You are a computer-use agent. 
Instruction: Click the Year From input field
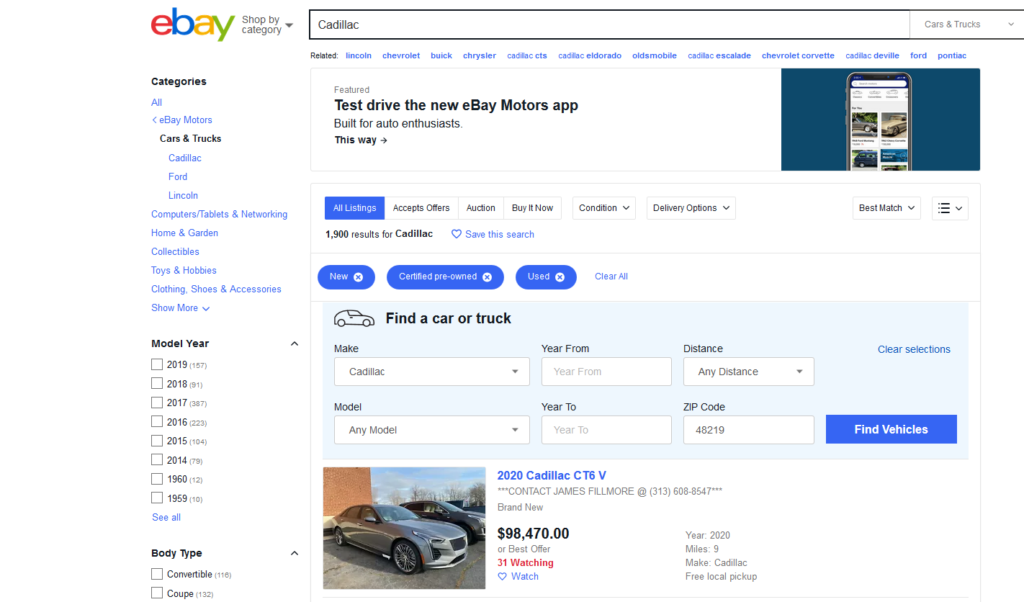tap(606, 372)
